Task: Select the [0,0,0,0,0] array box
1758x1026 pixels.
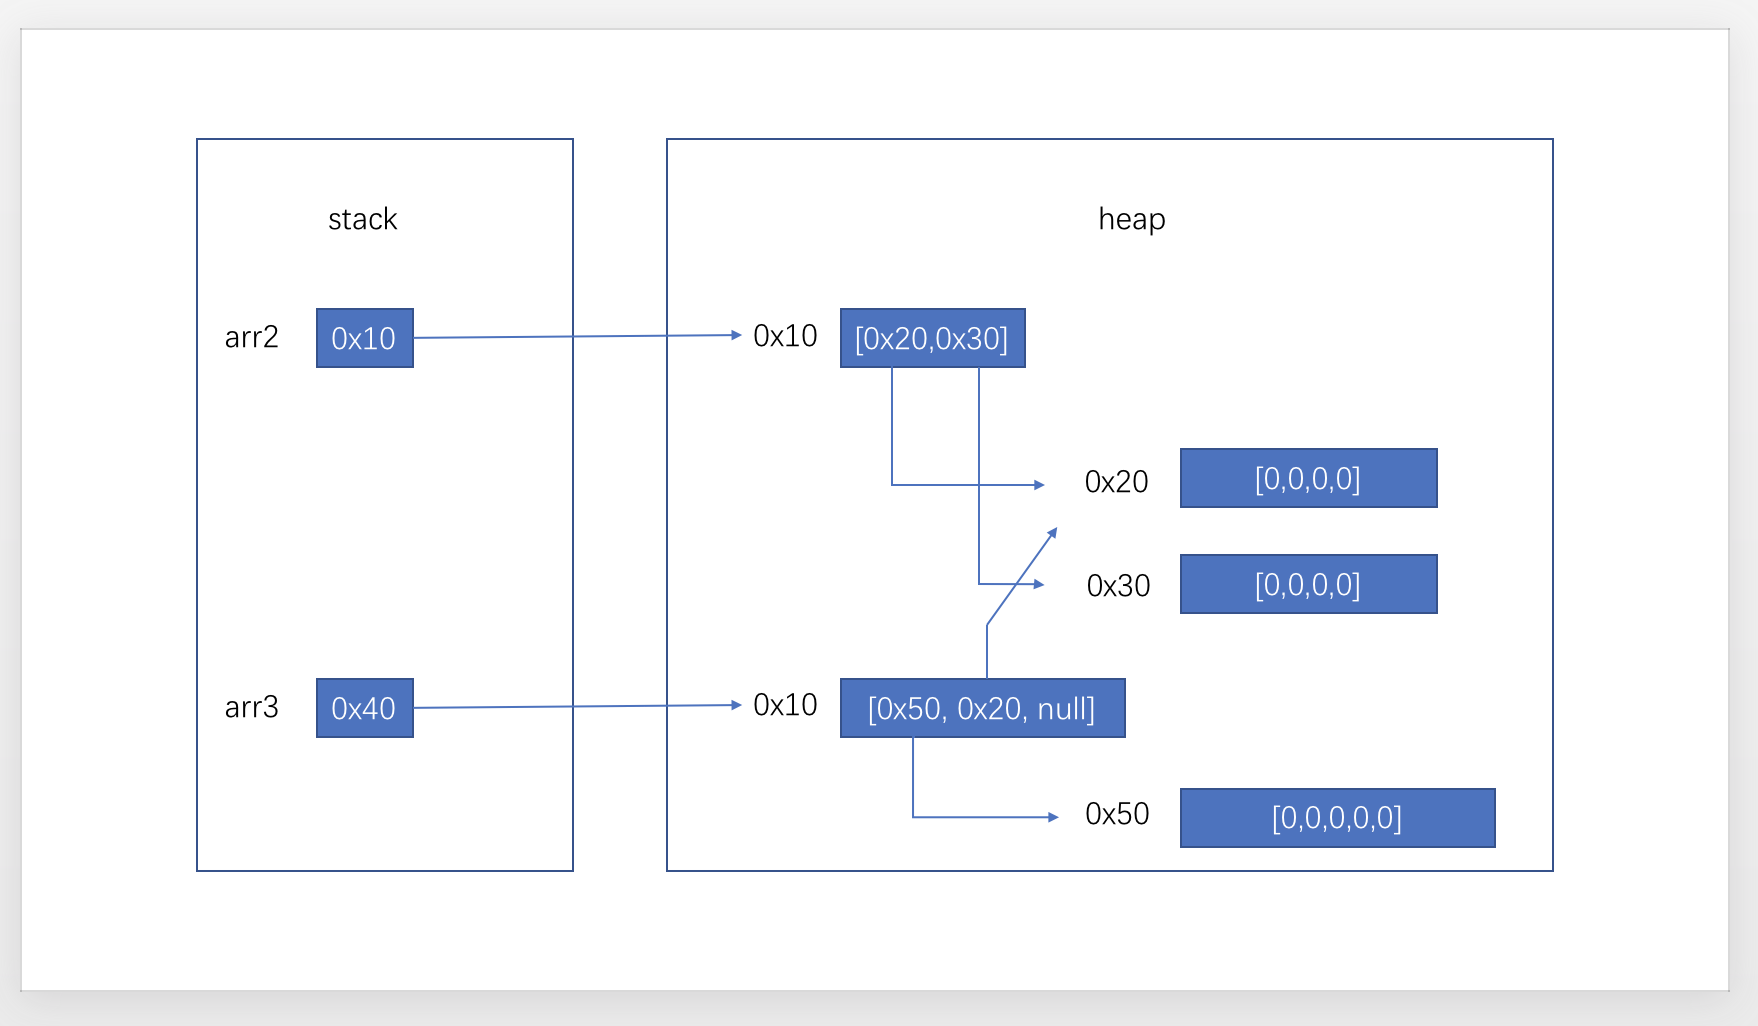Action: tap(1337, 818)
